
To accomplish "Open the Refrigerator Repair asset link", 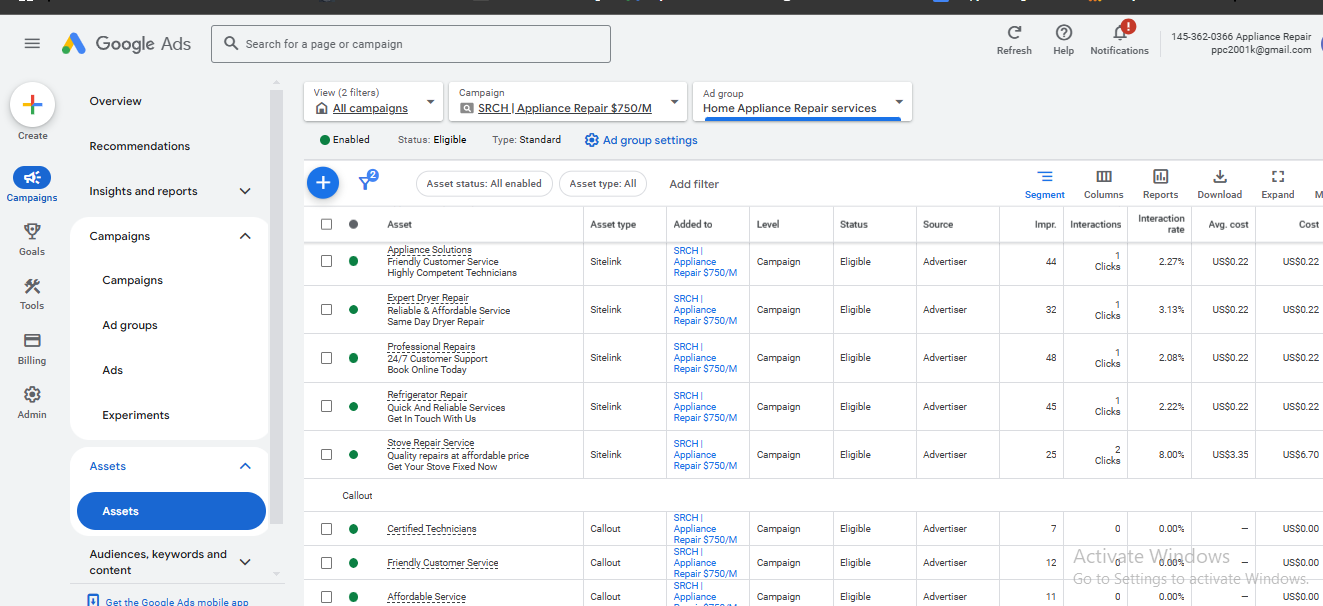I will [427, 395].
